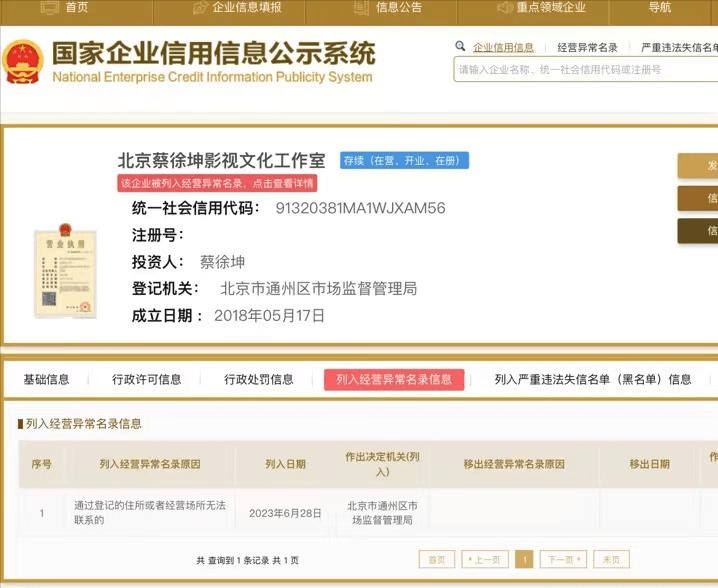This screenshot has width=718, height=588.
Task: Click the 末页 pagination button
Action: [611, 560]
